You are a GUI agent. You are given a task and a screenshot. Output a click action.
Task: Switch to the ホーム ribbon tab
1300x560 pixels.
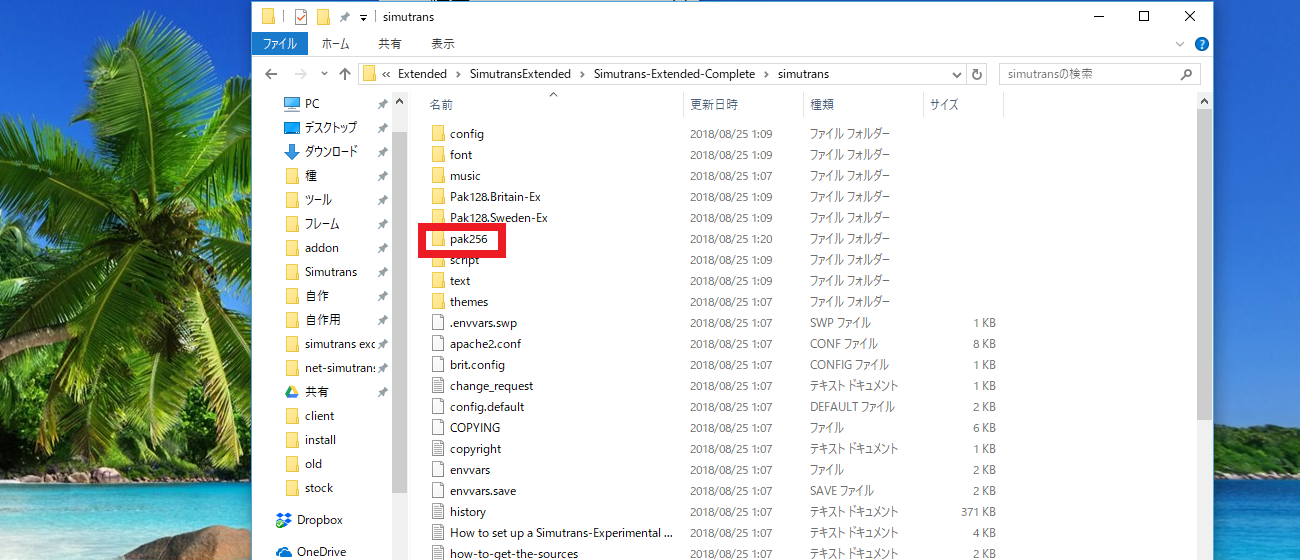(x=335, y=44)
